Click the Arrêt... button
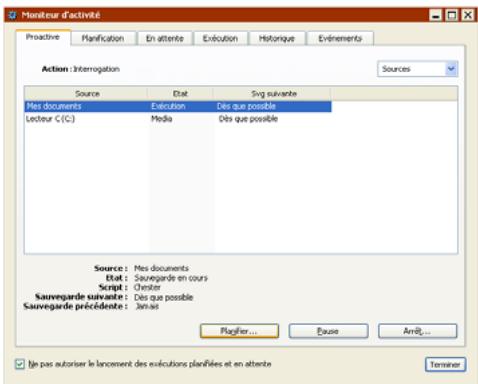Screen dimensions: 478x384 click(417, 331)
